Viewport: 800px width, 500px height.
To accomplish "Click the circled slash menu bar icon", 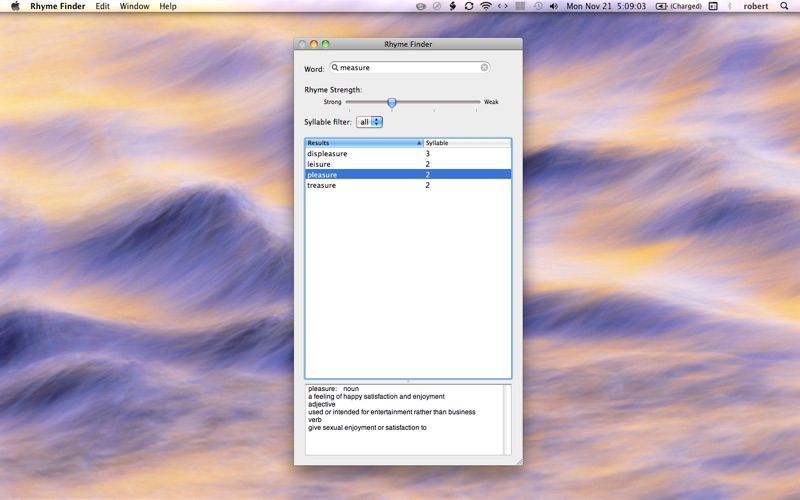I will tap(437, 6).
